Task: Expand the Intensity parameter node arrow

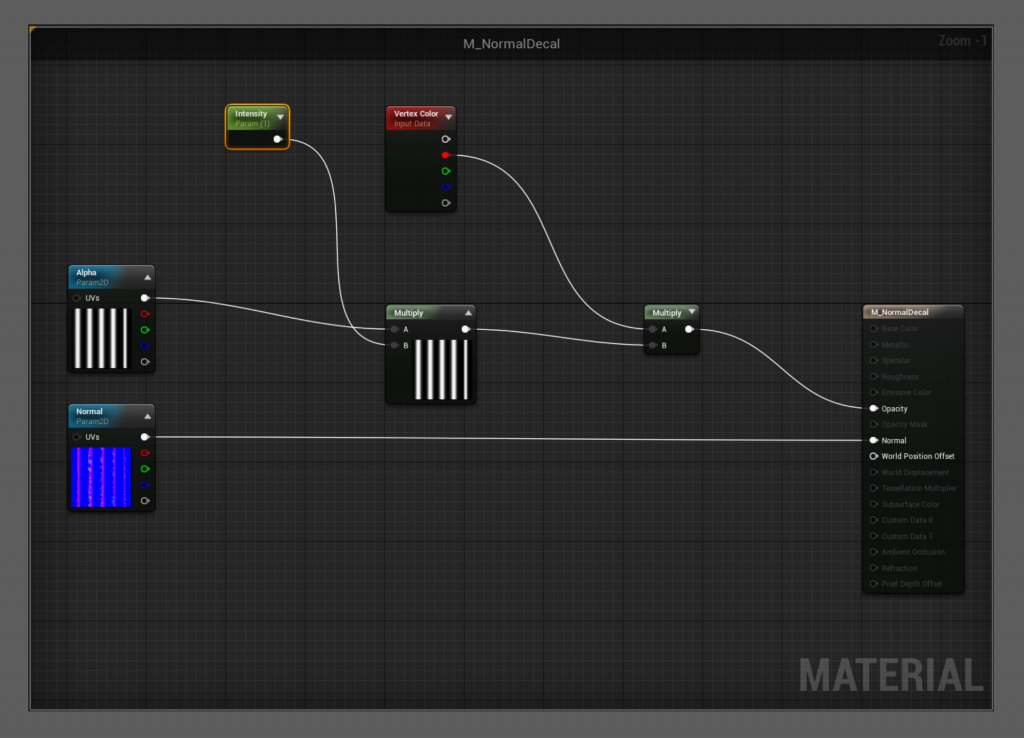Action: click(x=280, y=117)
